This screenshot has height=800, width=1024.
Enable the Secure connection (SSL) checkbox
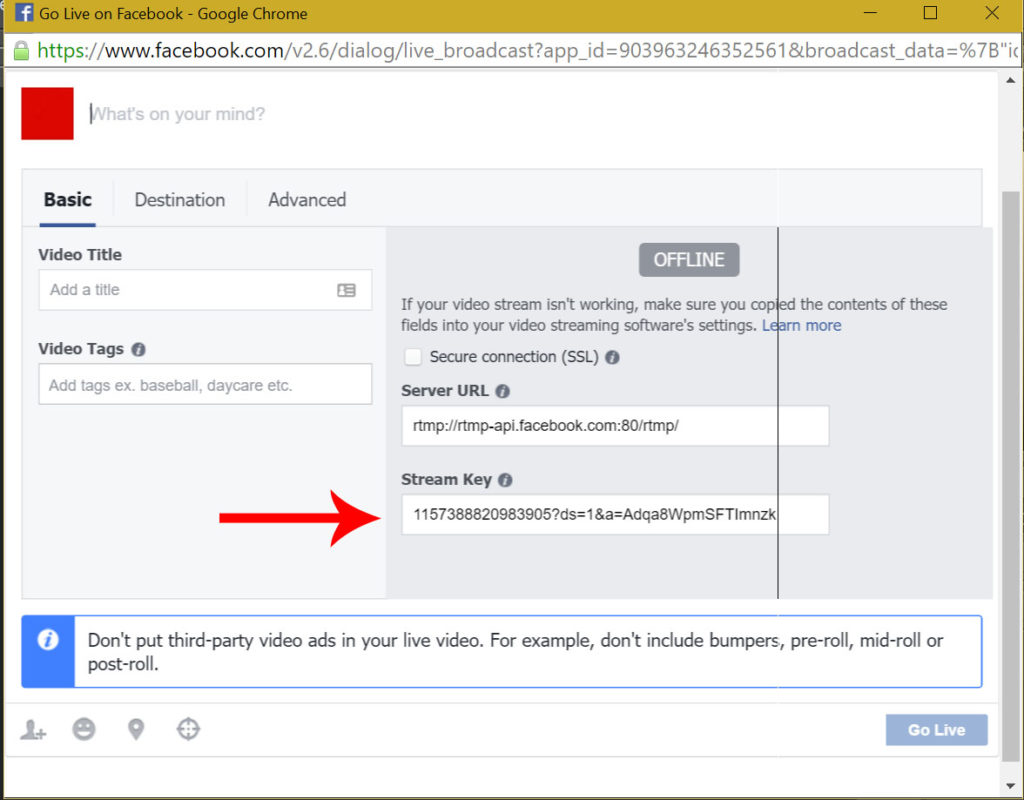[x=413, y=357]
